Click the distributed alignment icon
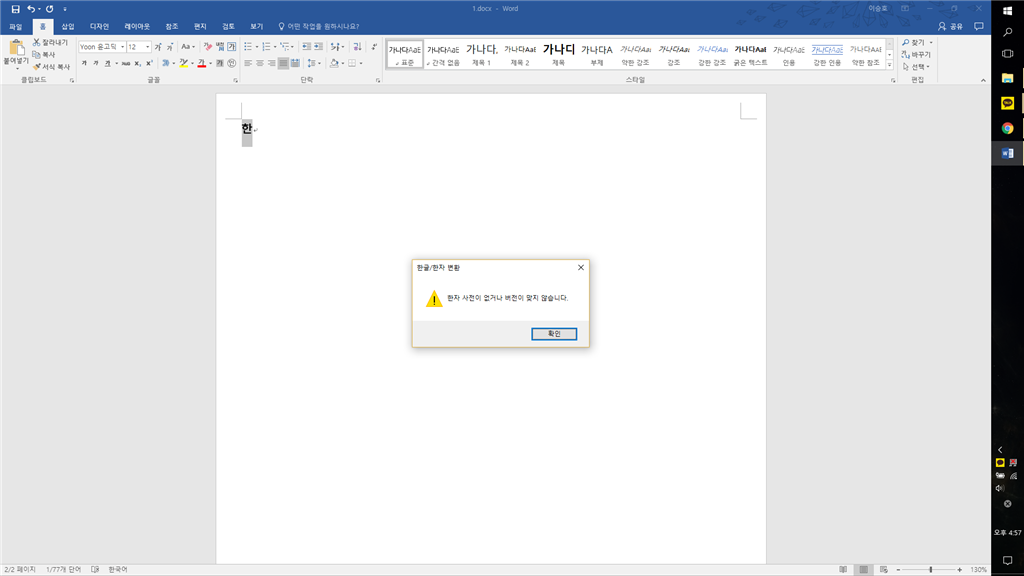Screen dimensions: 1024x576 295,63
